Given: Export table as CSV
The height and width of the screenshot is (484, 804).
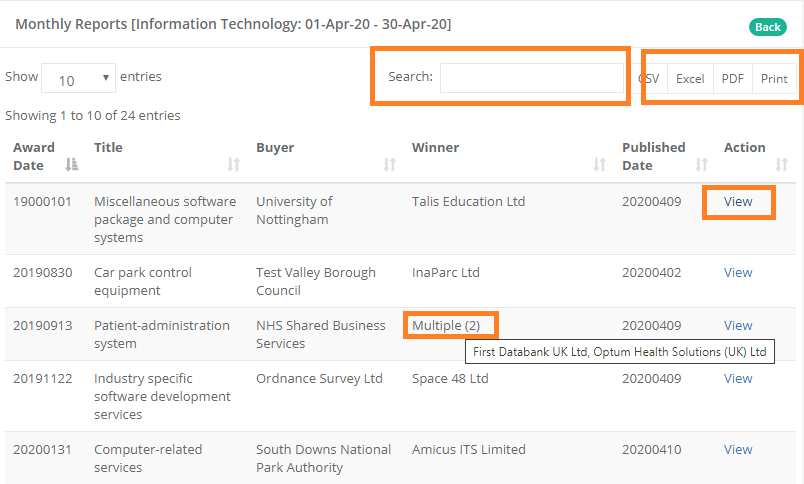Looking at the screenshot, I should coord(649,79).
